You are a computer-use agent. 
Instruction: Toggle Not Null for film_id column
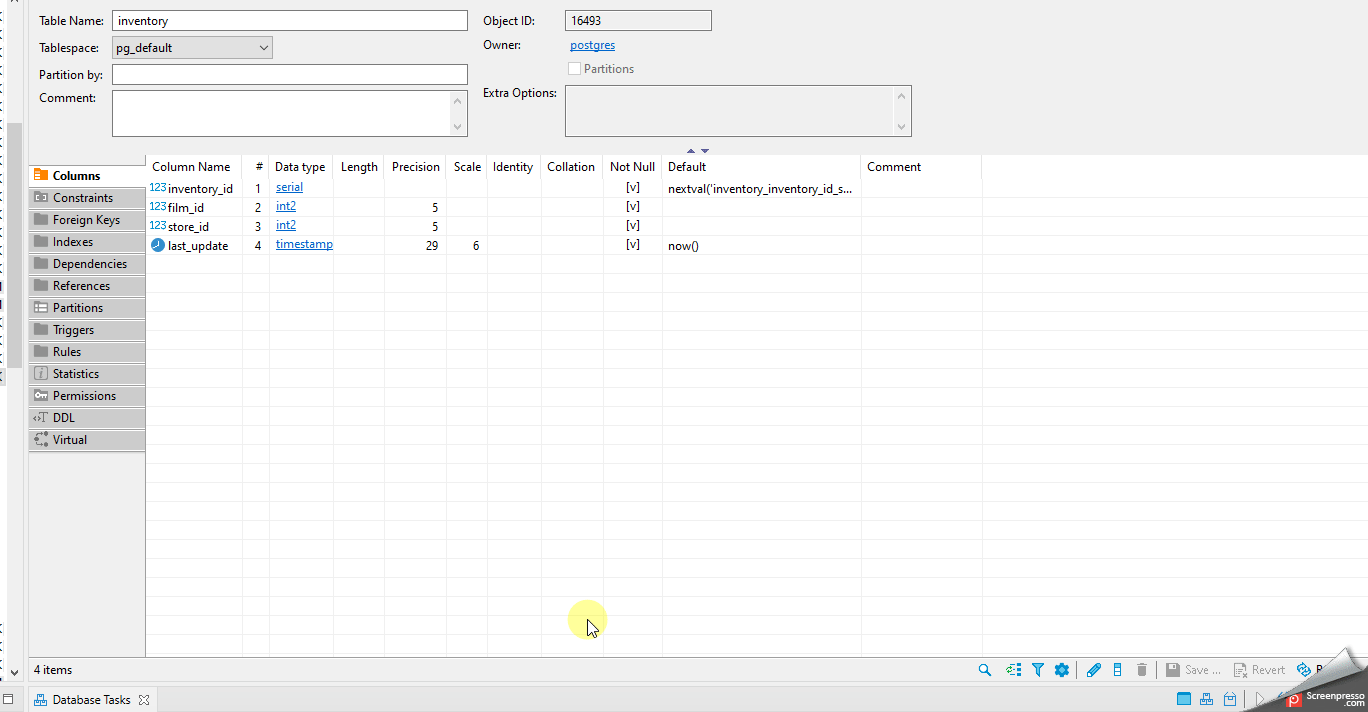point(632,206)
